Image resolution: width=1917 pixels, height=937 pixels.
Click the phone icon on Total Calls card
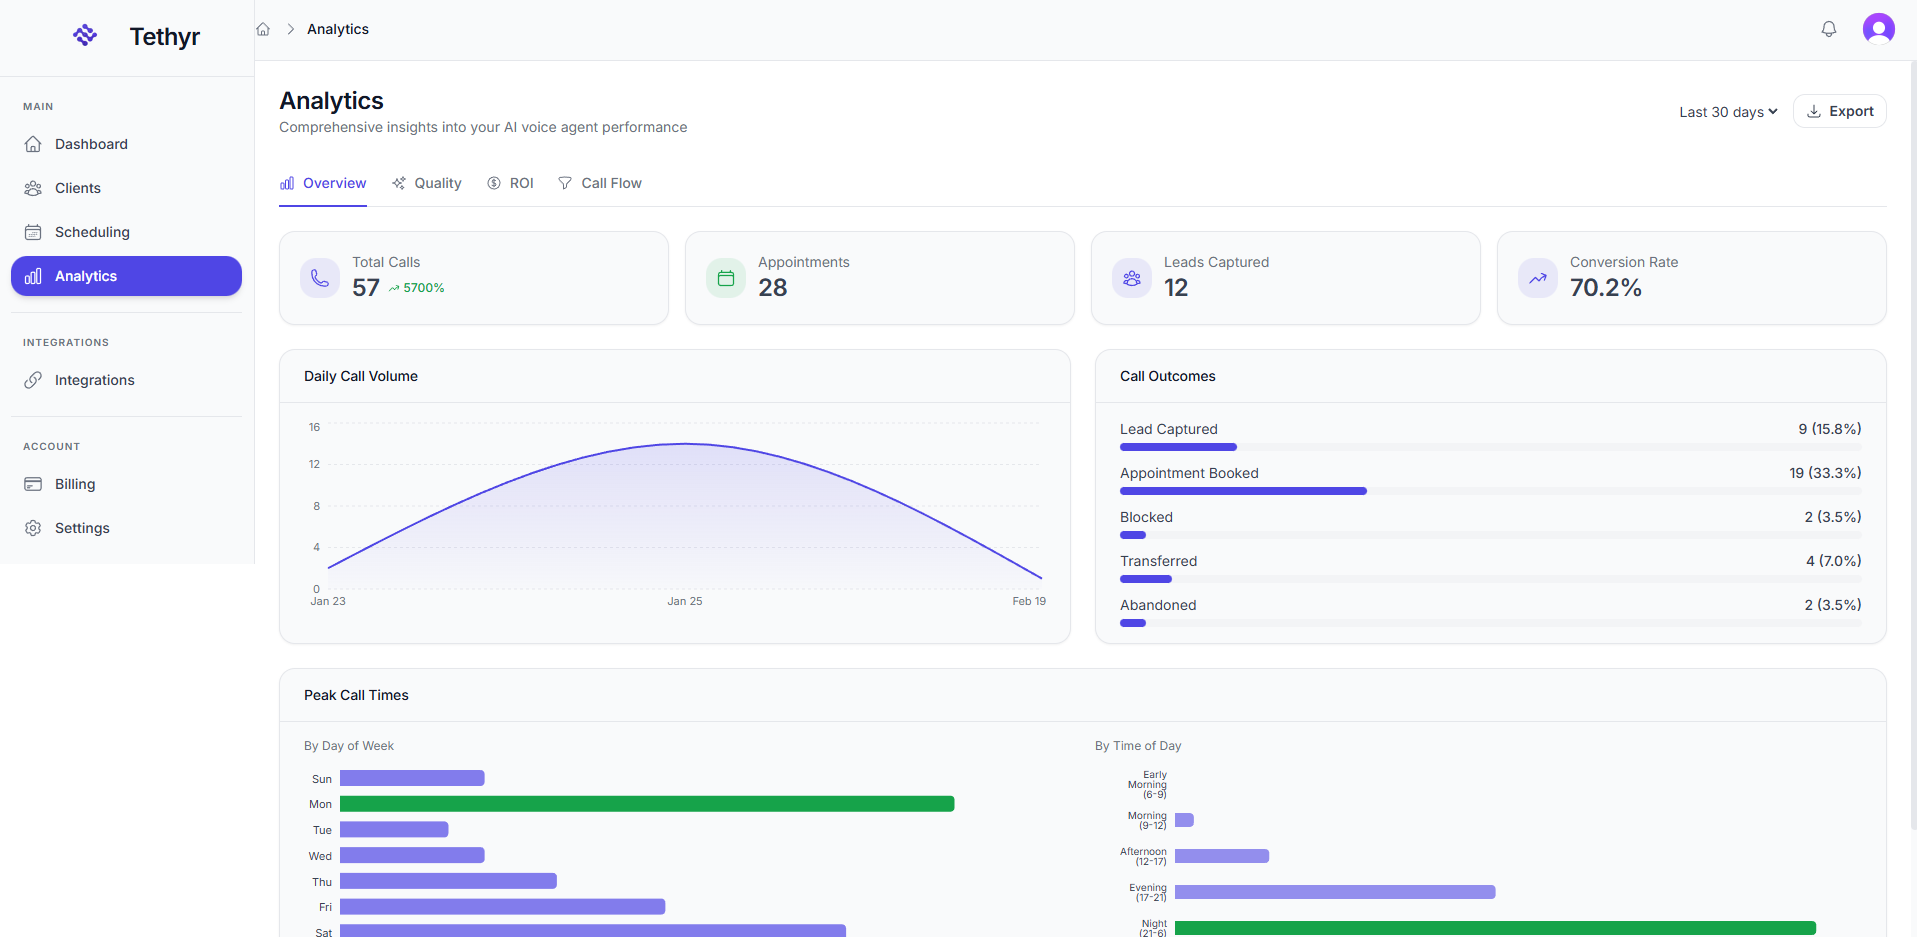(x=319, y=278)
